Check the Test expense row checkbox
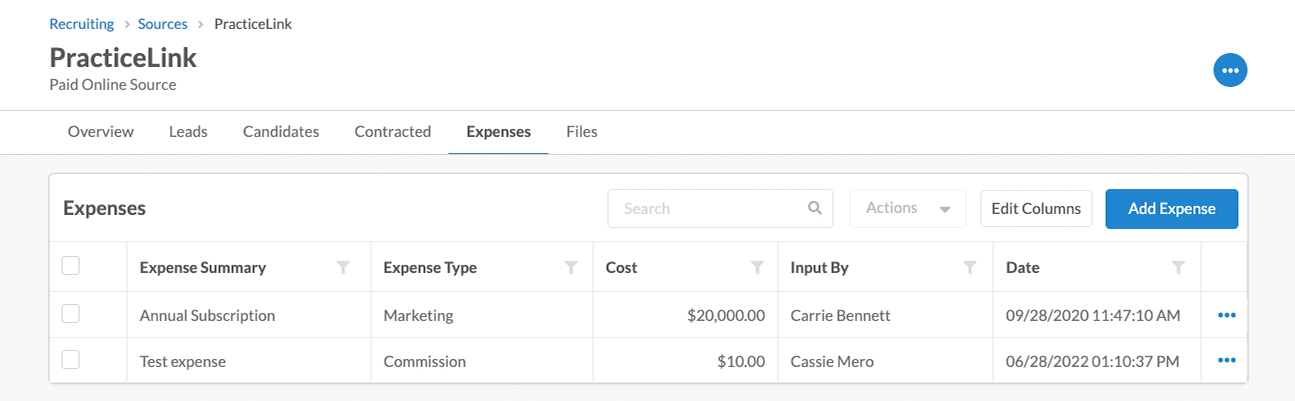The width and height of the screenshot is (1295, 401). point(71,360)
